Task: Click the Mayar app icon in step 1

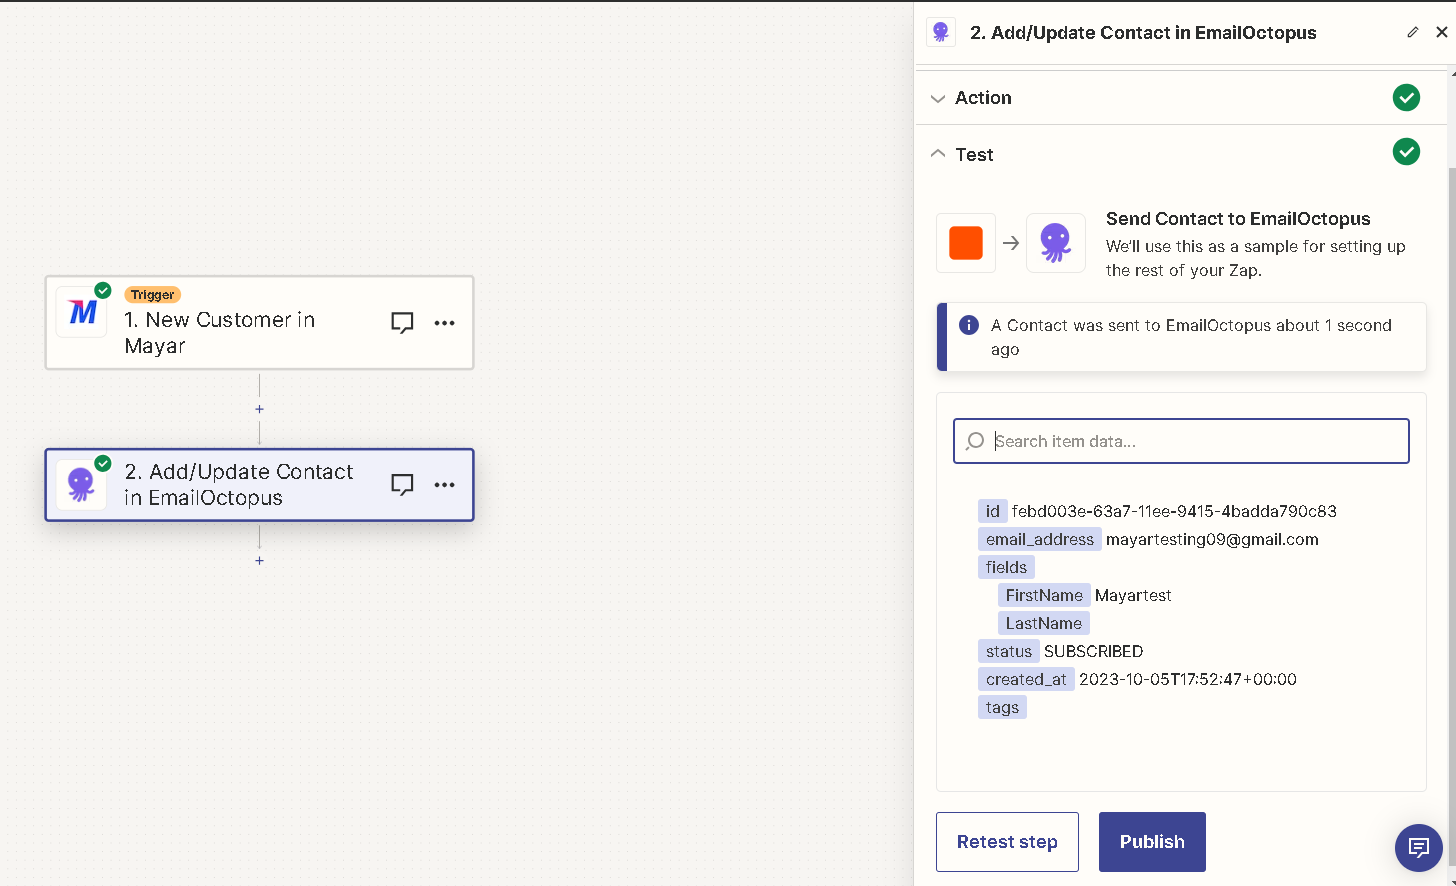Action: 82,312
